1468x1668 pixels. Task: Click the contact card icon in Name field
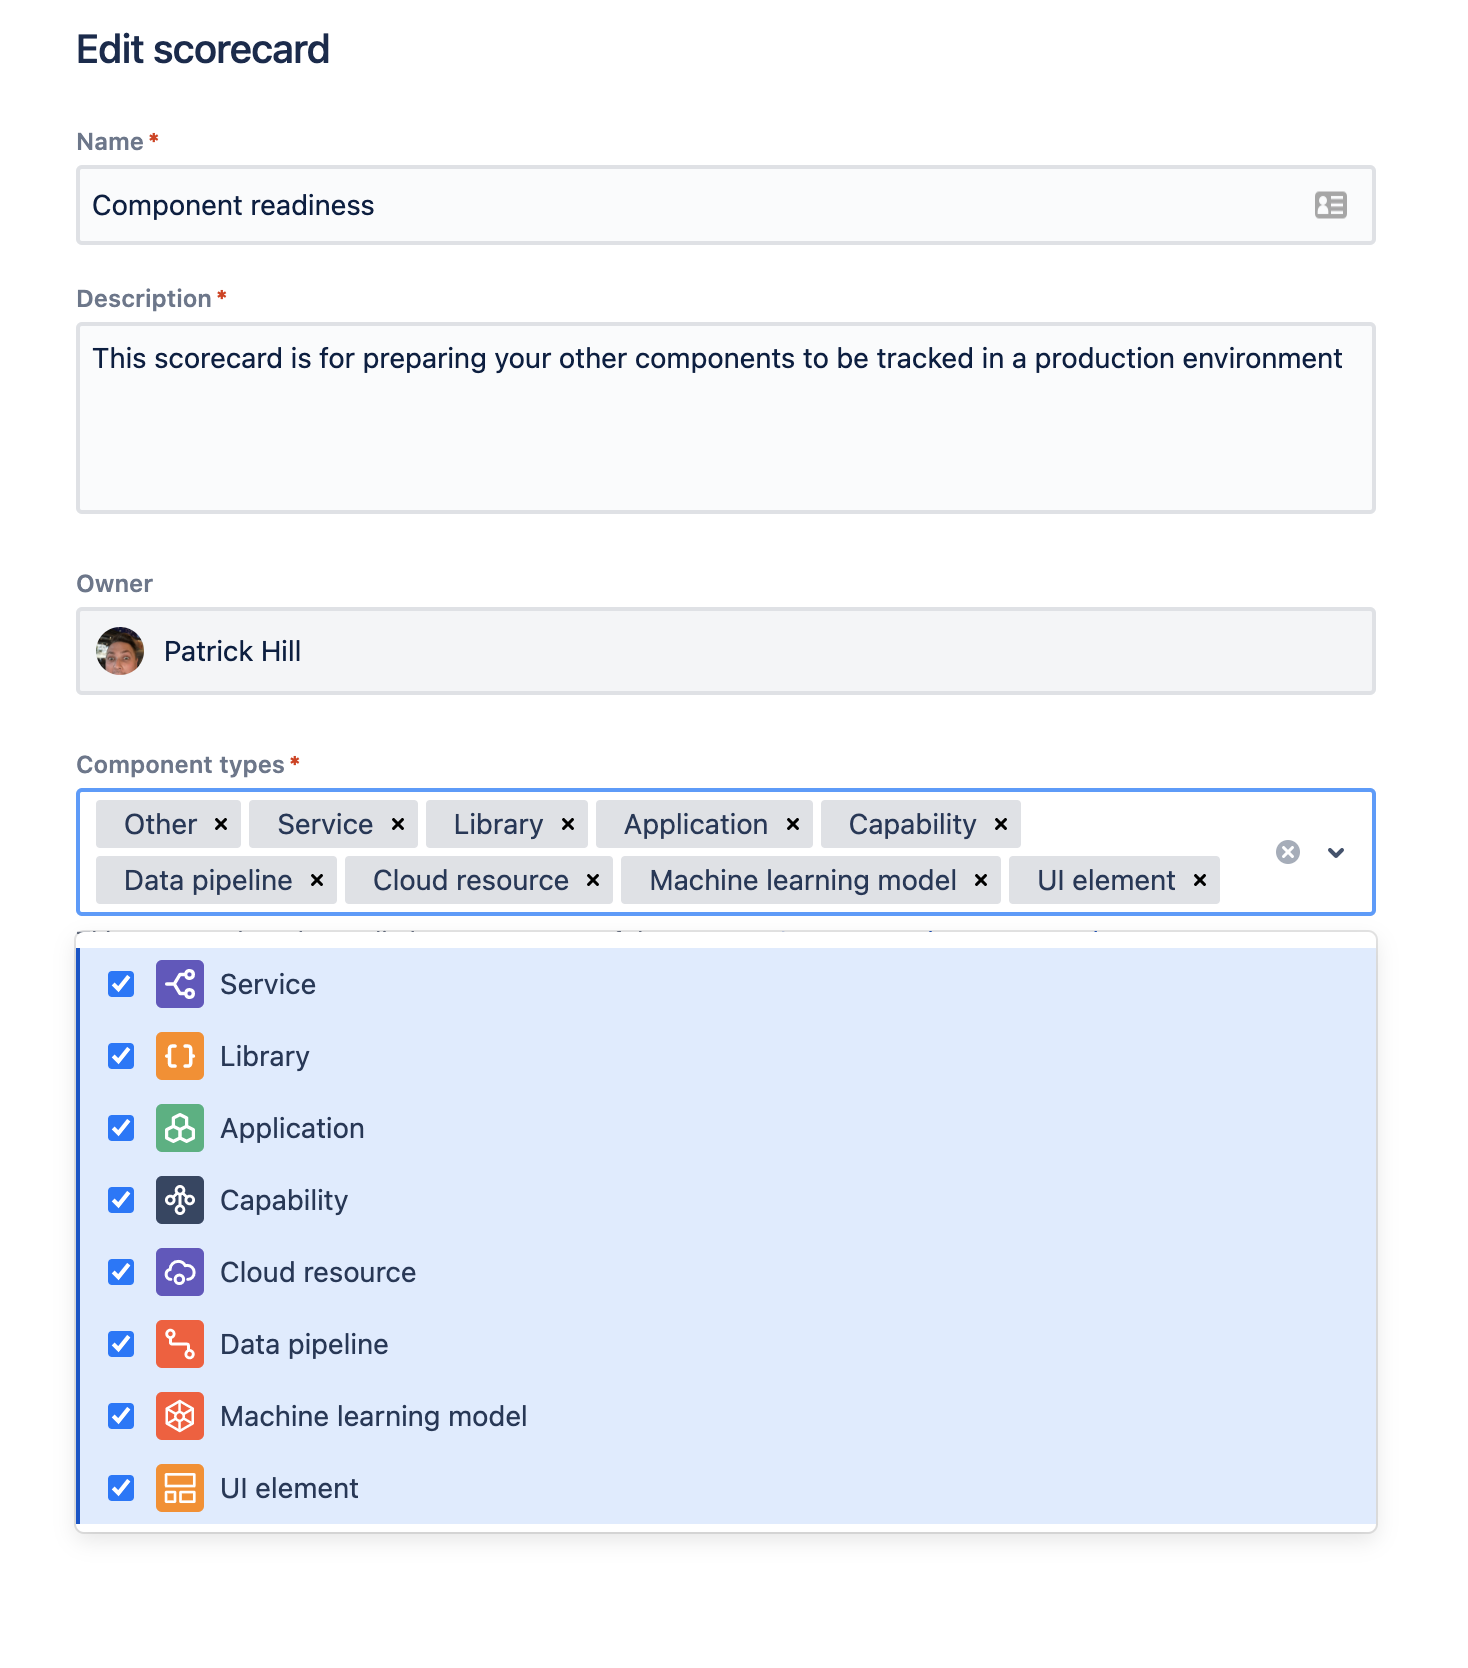click(x=1330, y=205)
